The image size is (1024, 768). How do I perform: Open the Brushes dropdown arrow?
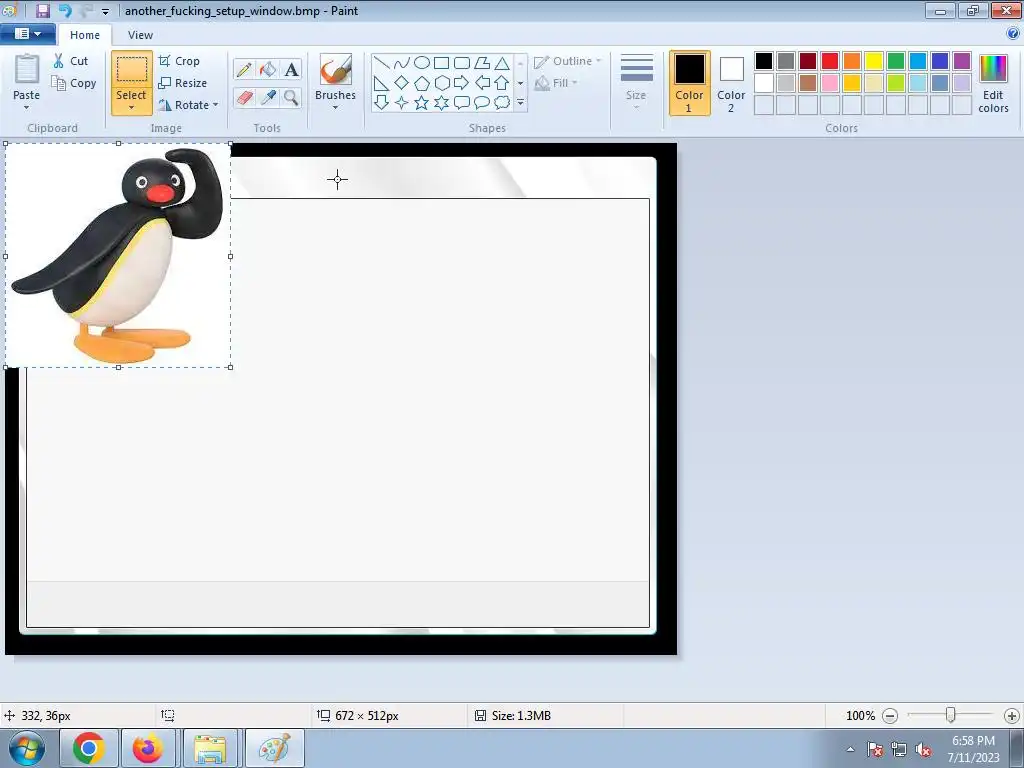pyautogui.click(x=335, y=108)
